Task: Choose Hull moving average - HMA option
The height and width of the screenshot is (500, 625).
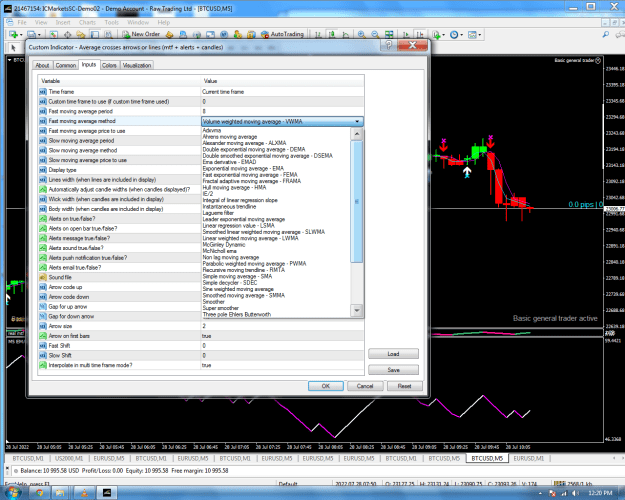Action: pyautogui.click(x=234, y=187)
